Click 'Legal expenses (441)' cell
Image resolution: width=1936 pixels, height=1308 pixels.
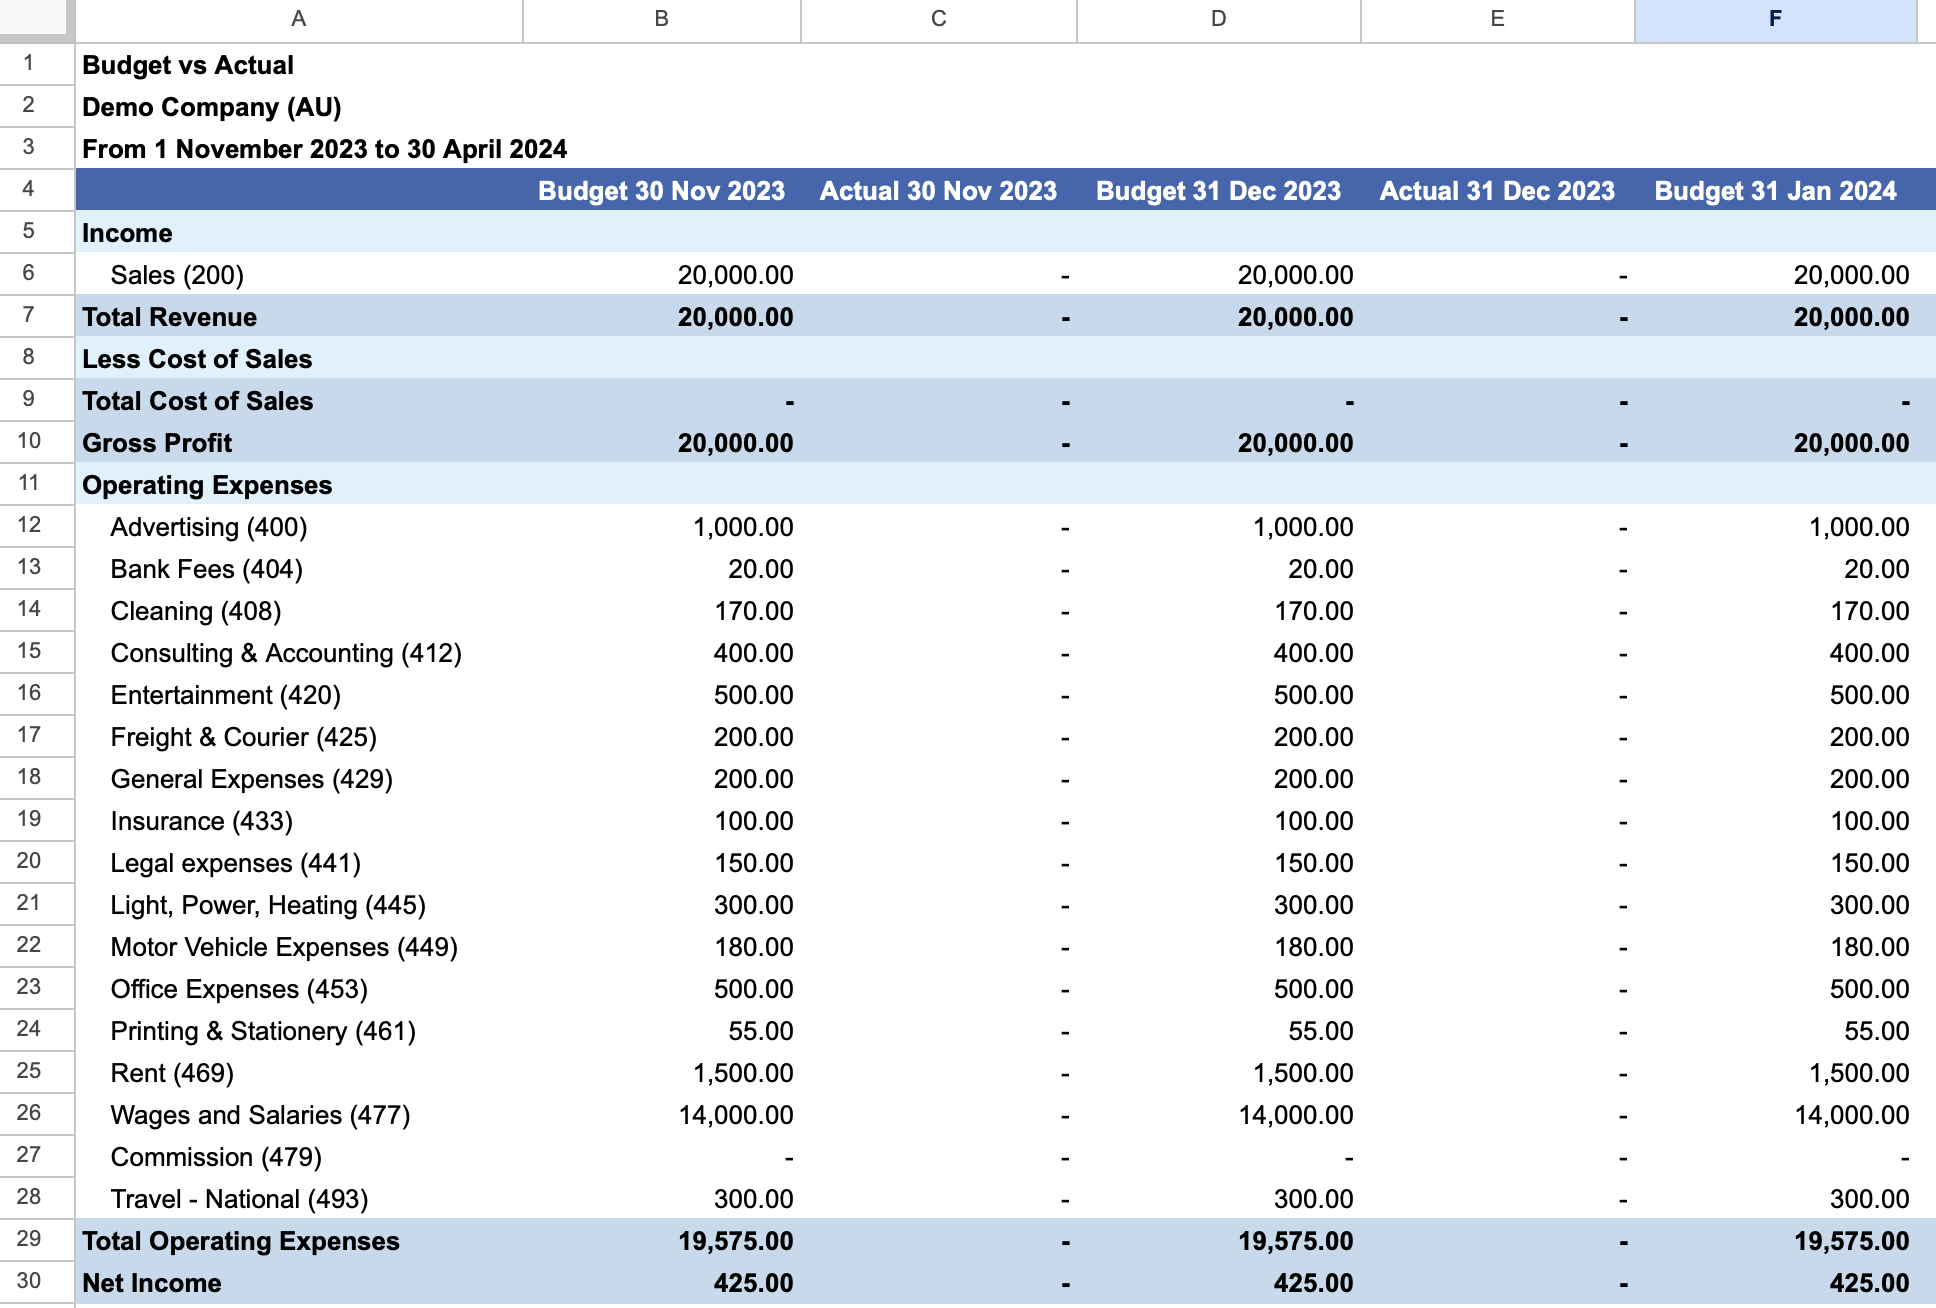(x=299, y=863)
